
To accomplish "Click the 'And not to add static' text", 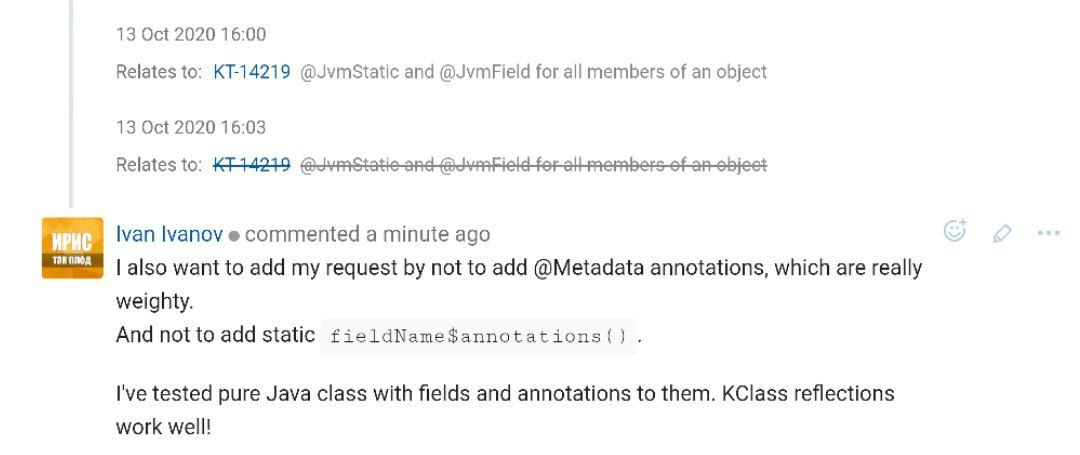I will 215,335.
